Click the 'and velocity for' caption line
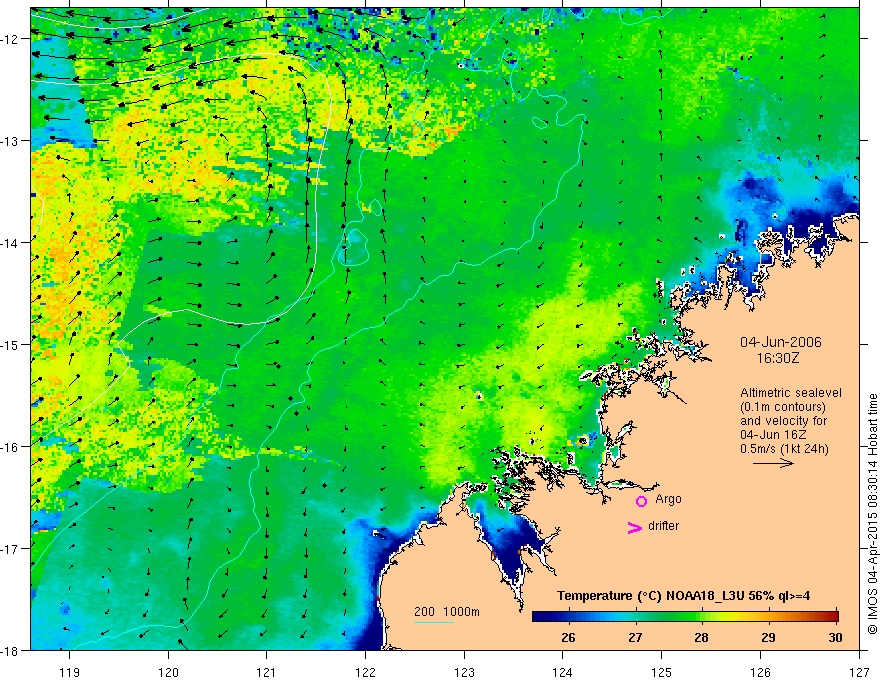Image resolution: width=880 pixels, height=680 pixels. point(783,421)
